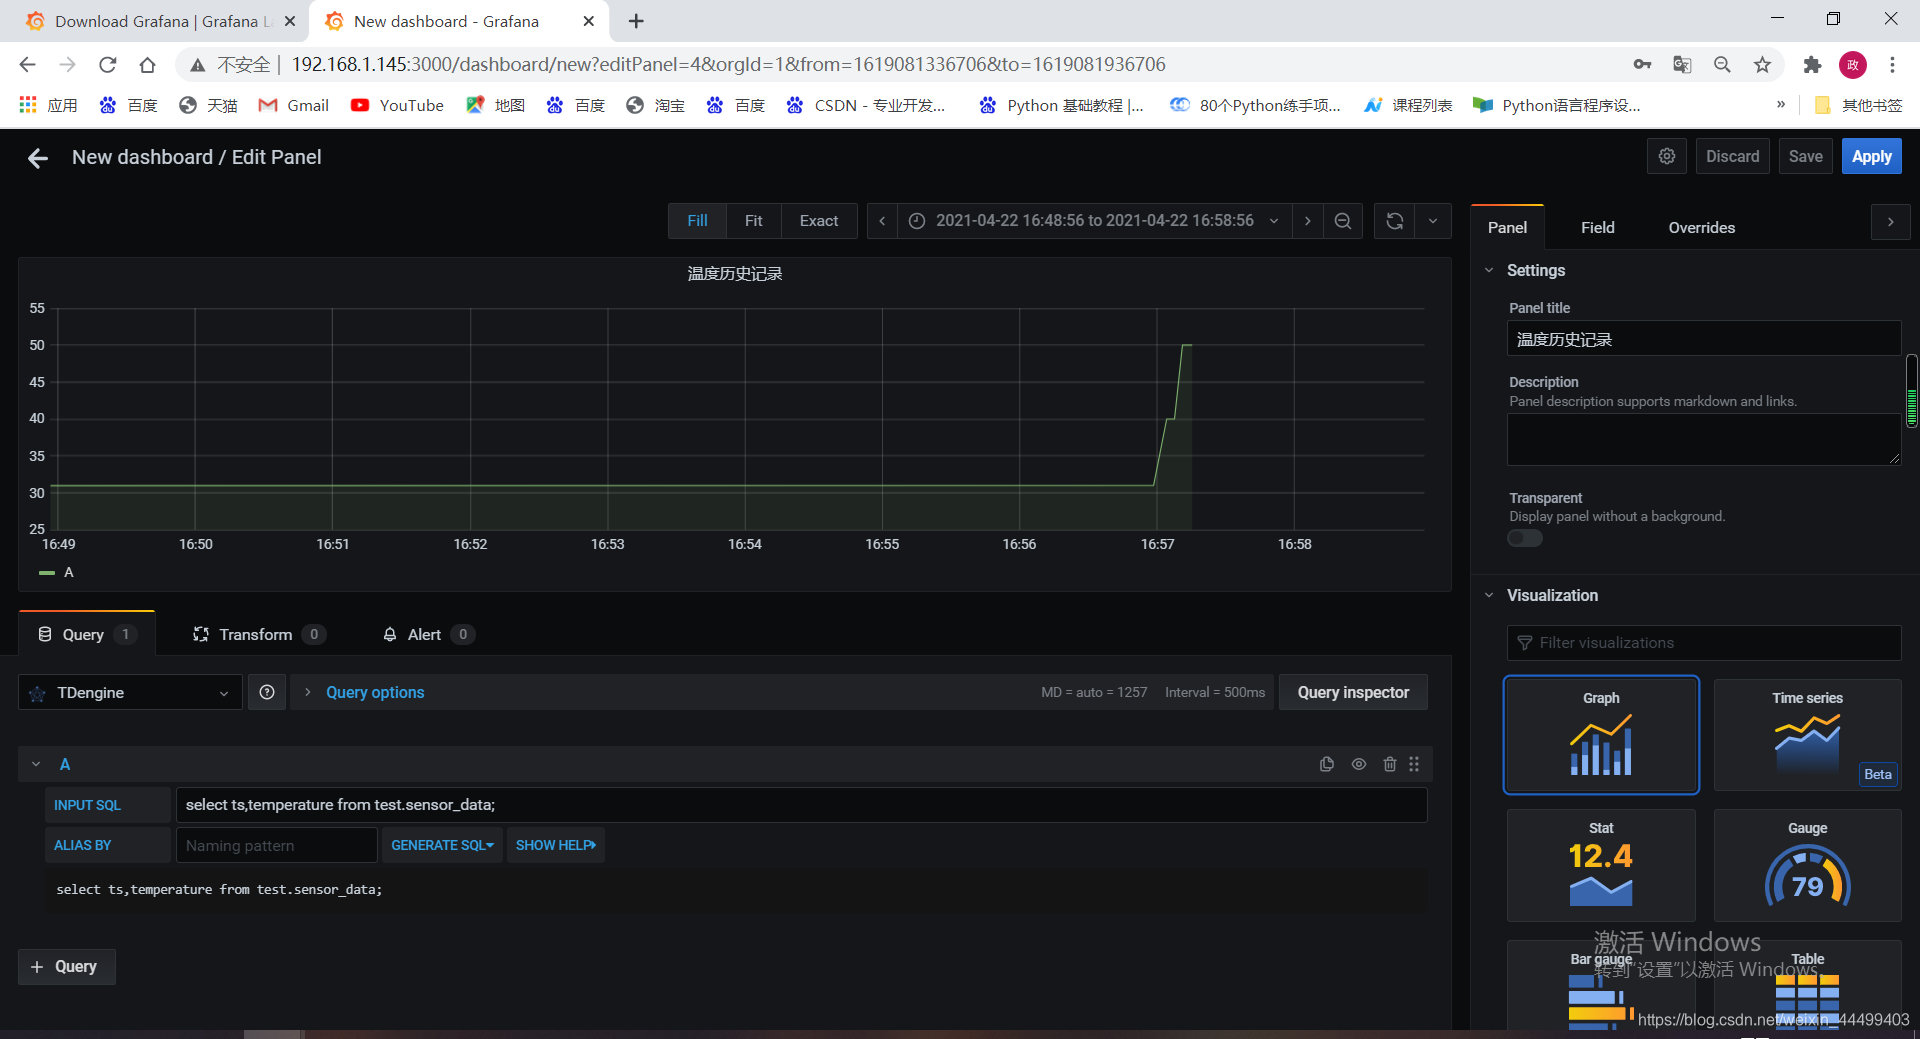Toggle the Transparent background switch
Viewport: 1920px width, 1039px height.
[x=1525, y=538]
